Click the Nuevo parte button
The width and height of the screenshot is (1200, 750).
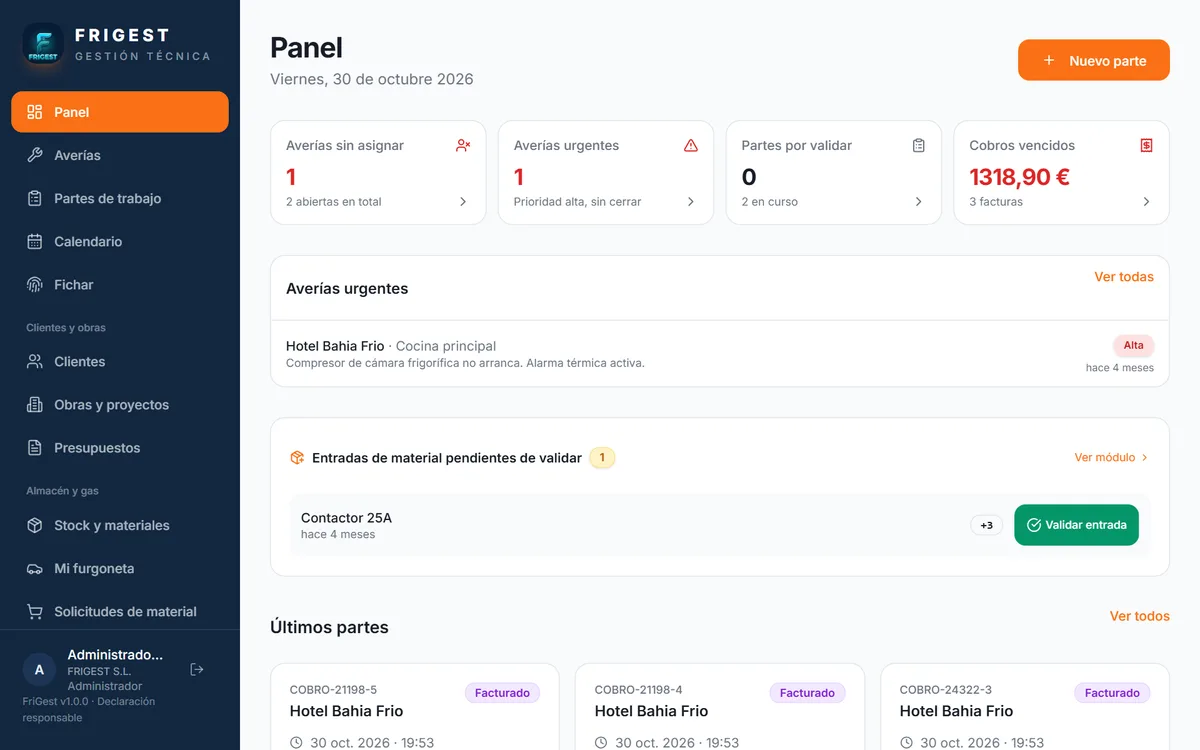point(1094,60)
